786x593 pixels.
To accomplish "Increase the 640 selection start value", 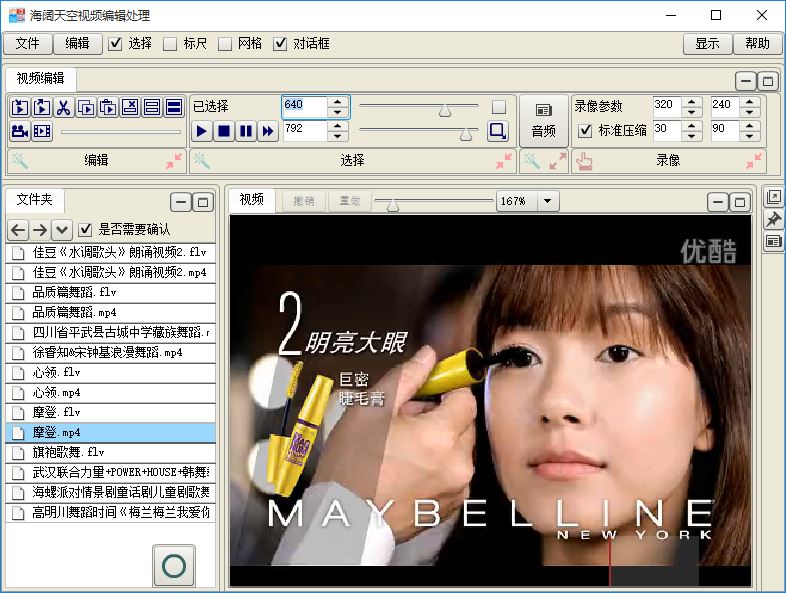I will [x=337, y=102].
